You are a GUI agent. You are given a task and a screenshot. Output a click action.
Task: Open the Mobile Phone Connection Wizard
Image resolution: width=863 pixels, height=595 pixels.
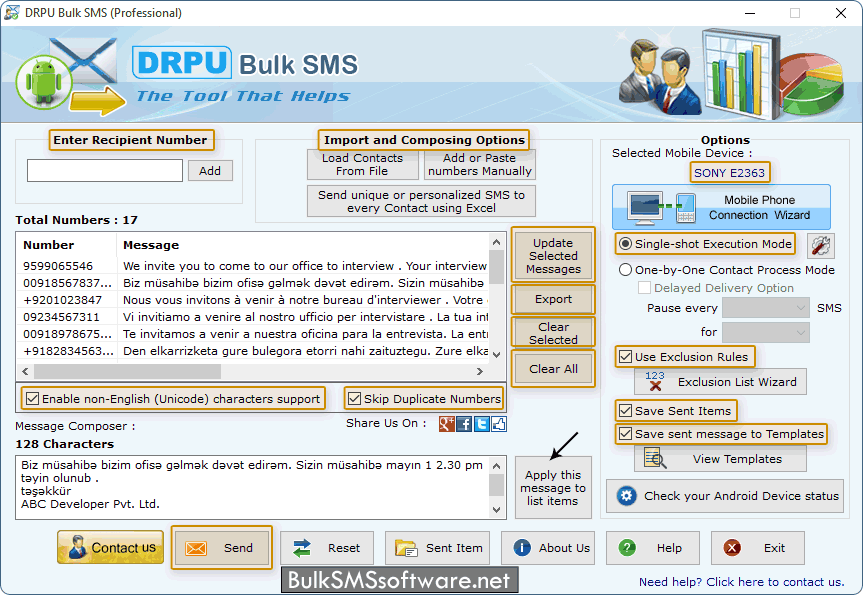click(x=721, y=207)
